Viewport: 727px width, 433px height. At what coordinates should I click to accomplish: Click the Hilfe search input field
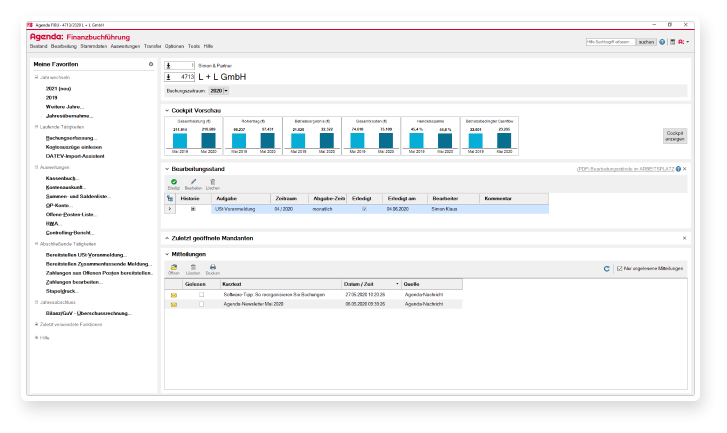[x=609, y=42]
